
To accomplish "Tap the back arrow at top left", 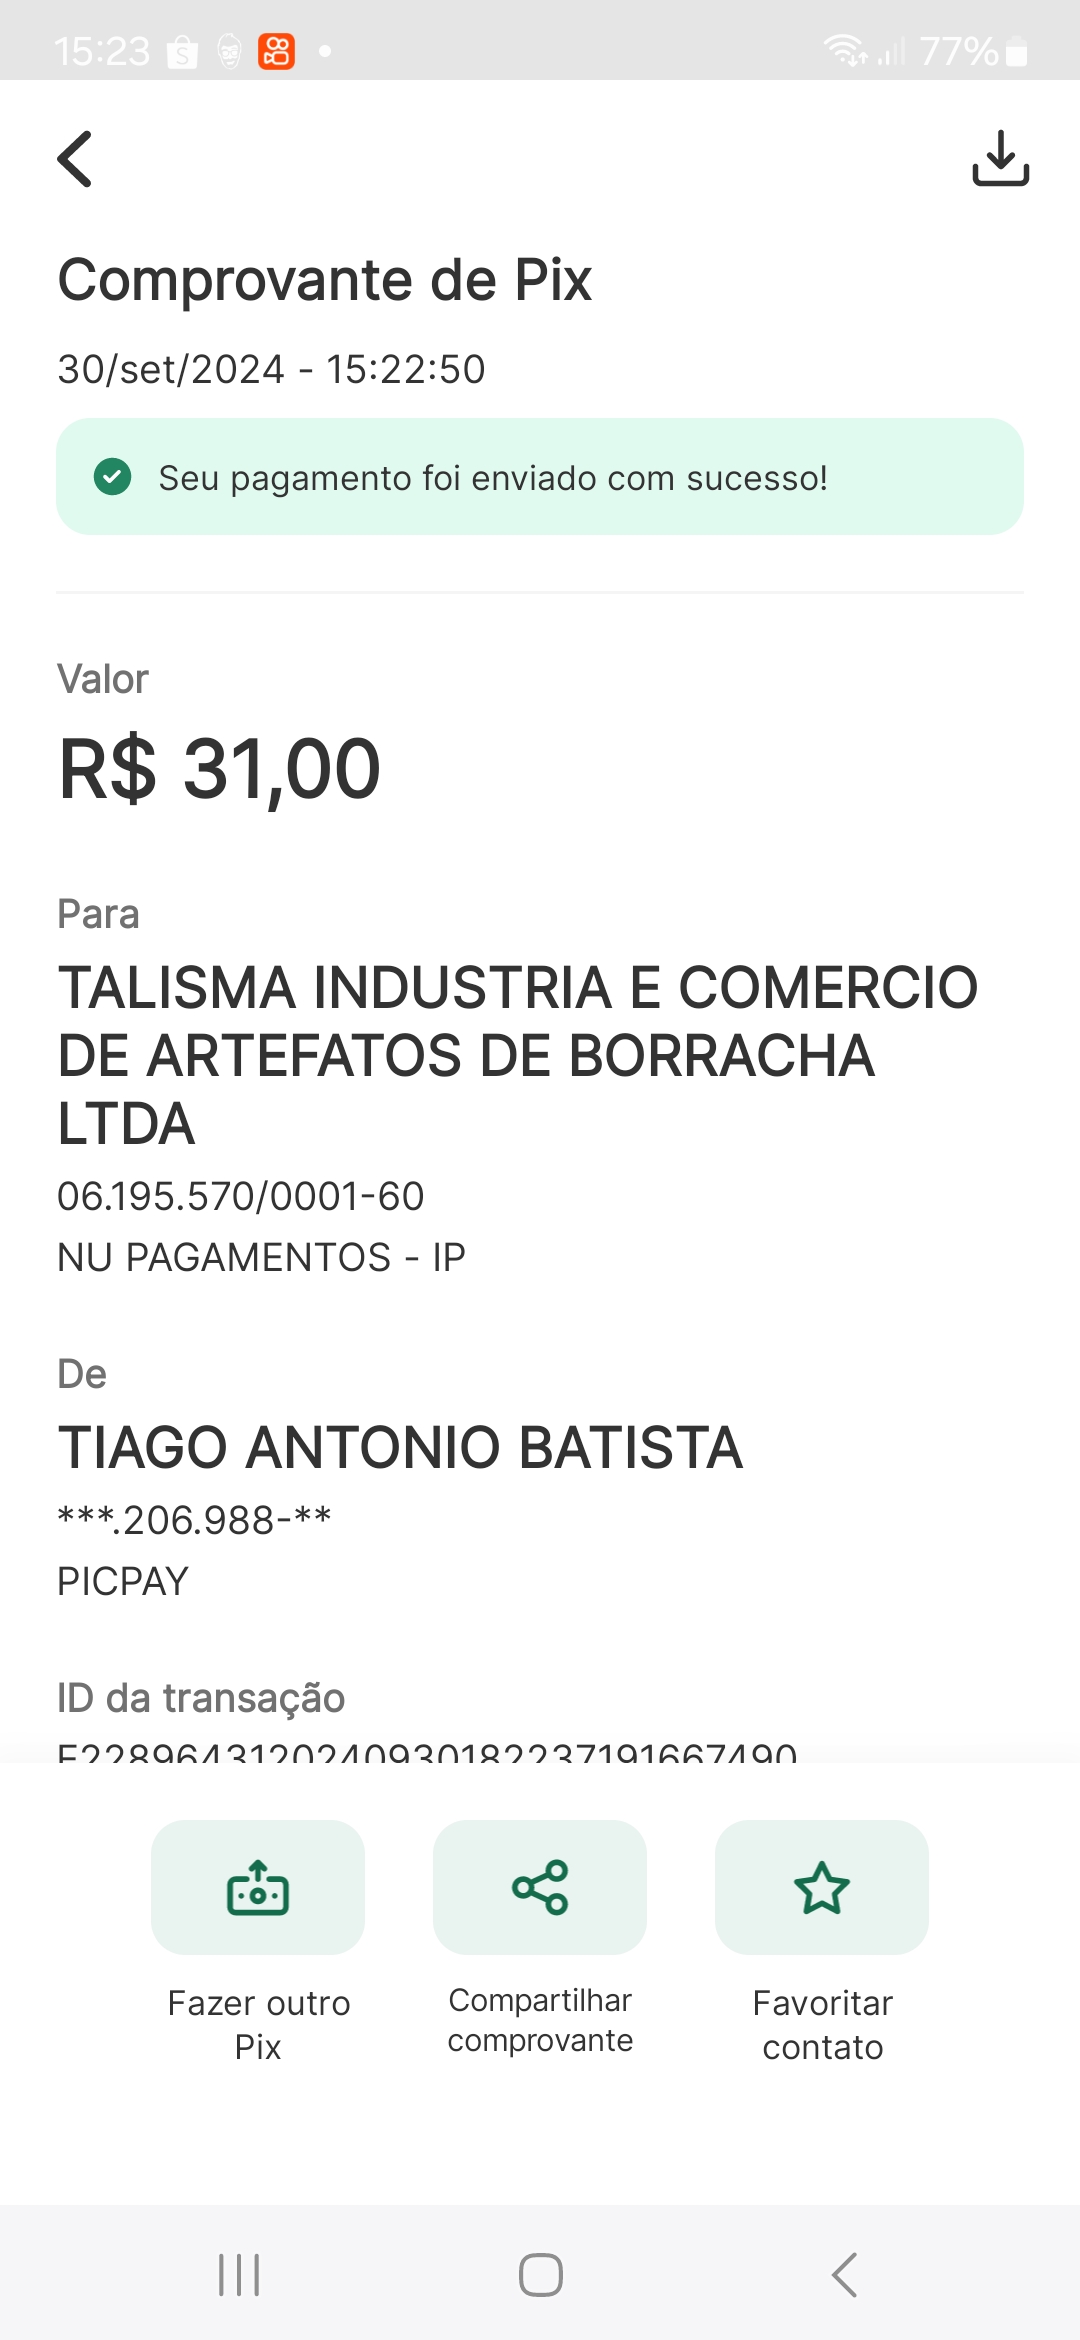I will [75, 159].
